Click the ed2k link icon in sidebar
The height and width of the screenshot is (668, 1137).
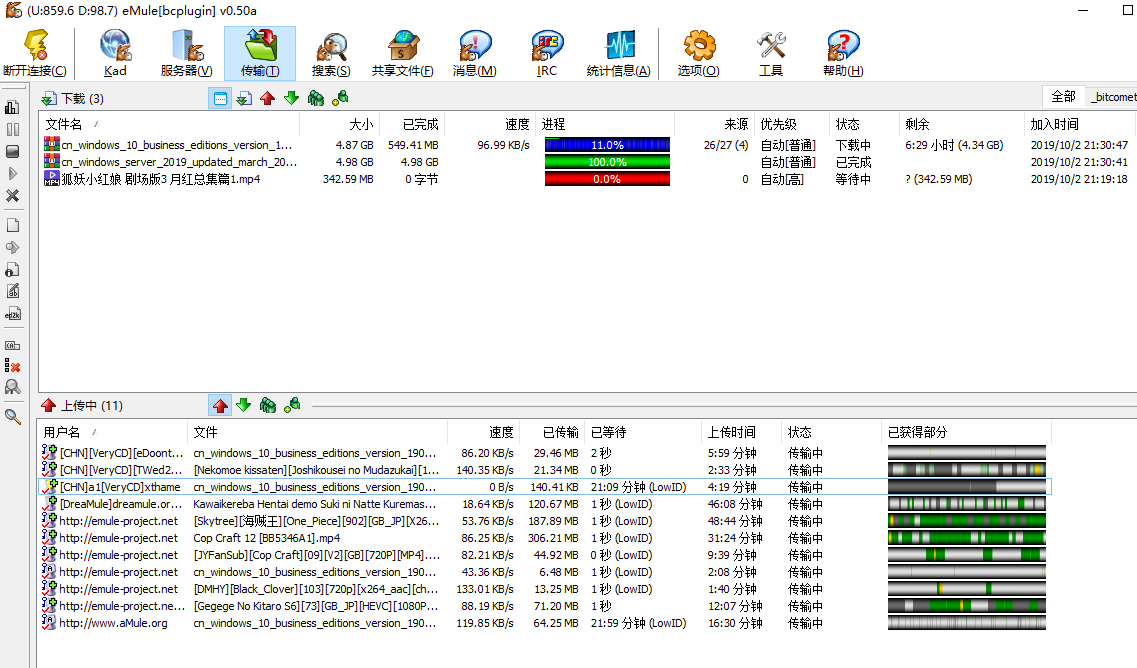pos(13,313)
